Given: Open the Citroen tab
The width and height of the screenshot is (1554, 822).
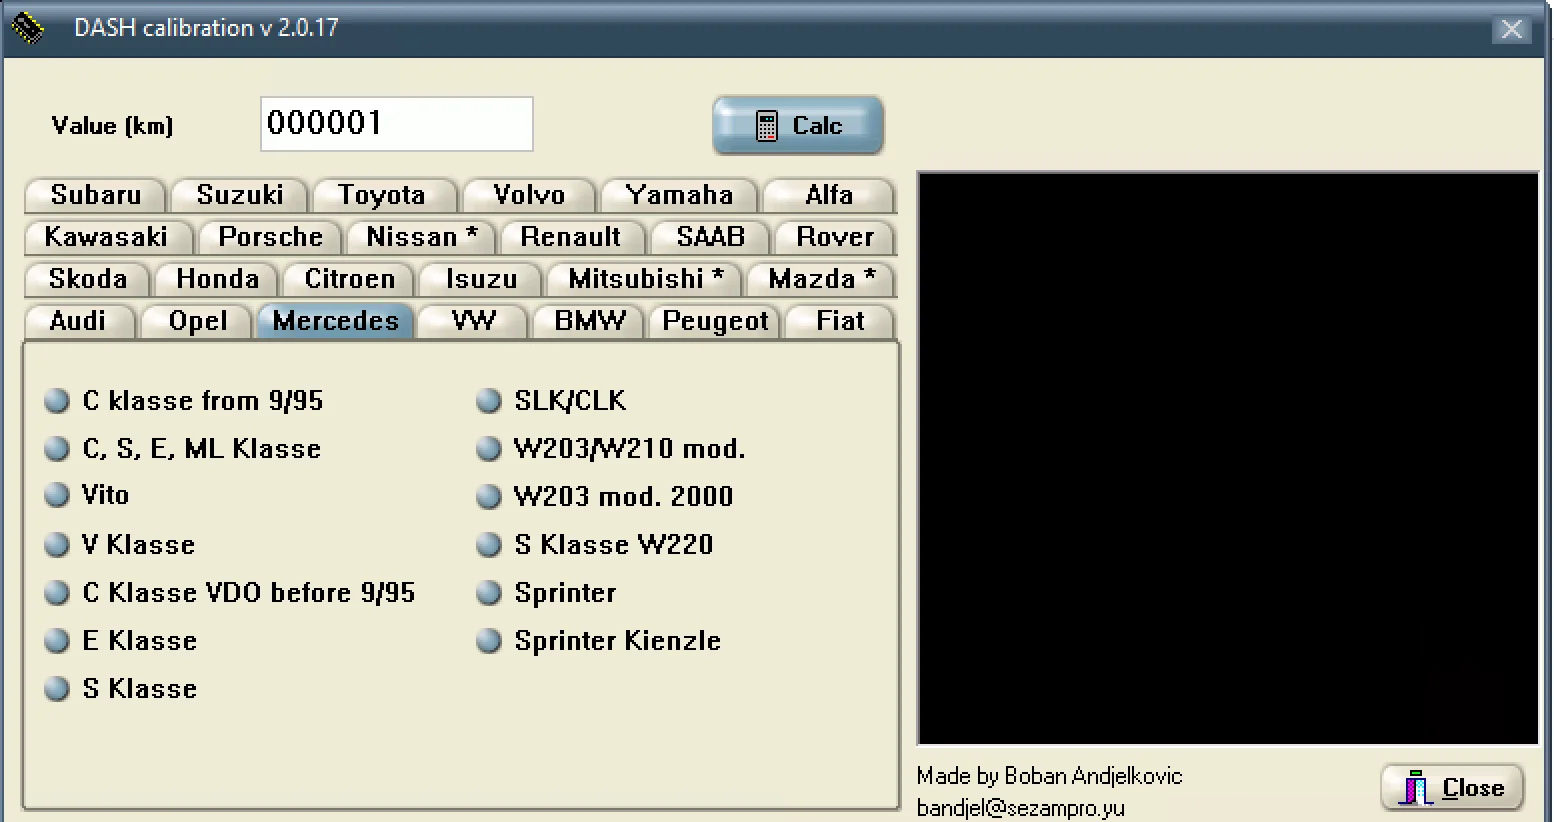Looking at the screenshot, I should (350, 279).
